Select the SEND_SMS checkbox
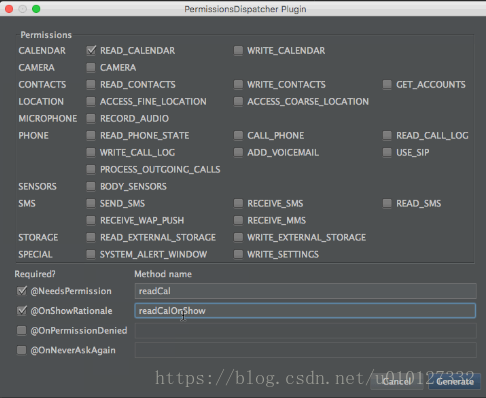The width and height of the screenshot is (486, 398). [x=91, y=203]
